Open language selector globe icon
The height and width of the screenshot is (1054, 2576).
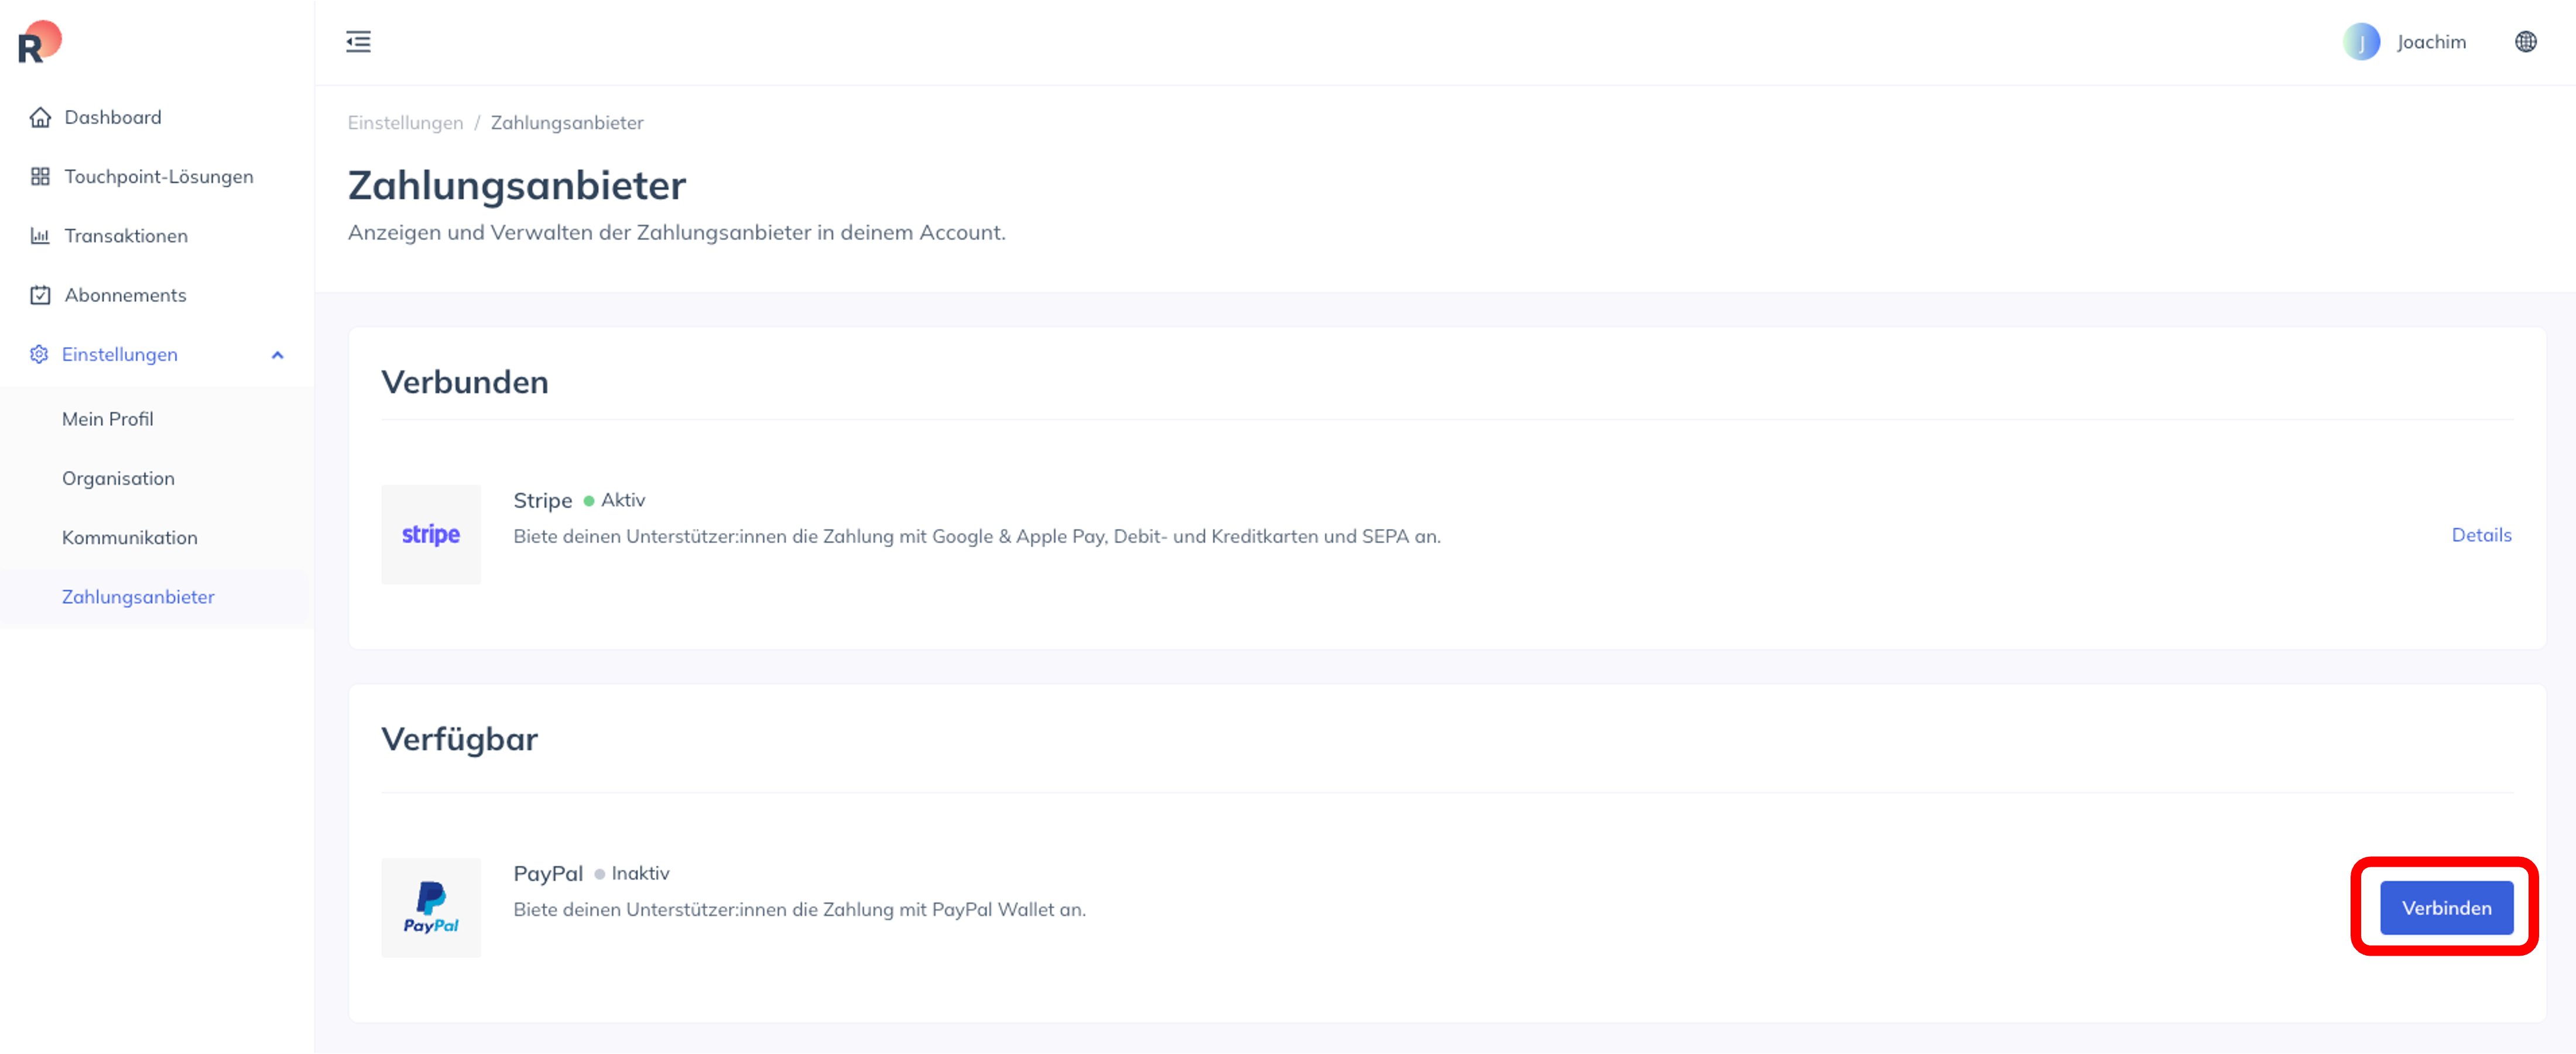coord(2525,42)
